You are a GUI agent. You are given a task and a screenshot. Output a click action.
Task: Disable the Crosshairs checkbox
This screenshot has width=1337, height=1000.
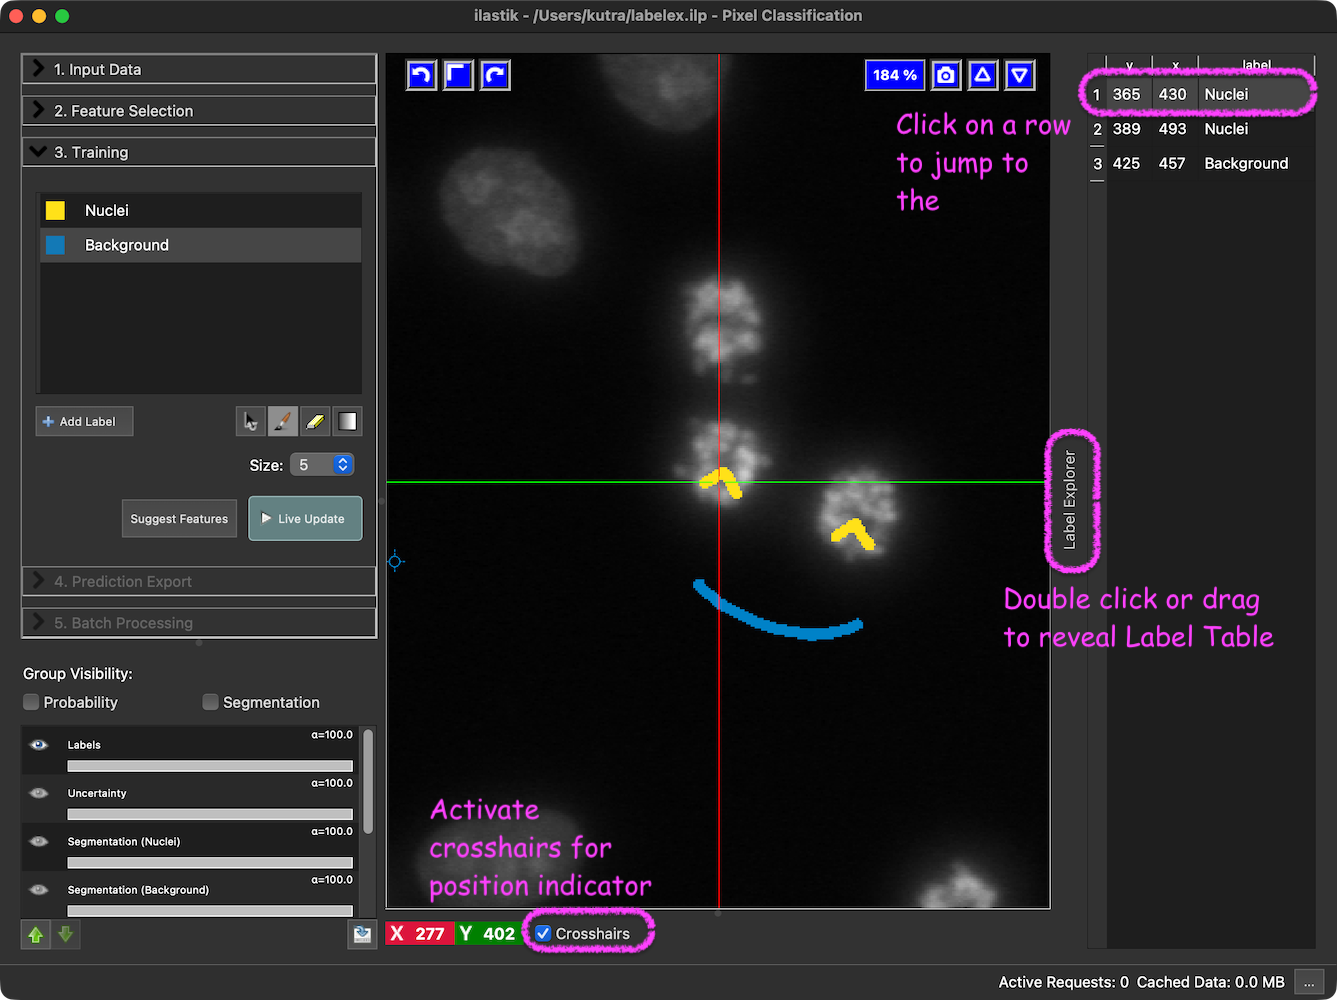[x=543, y=934]
